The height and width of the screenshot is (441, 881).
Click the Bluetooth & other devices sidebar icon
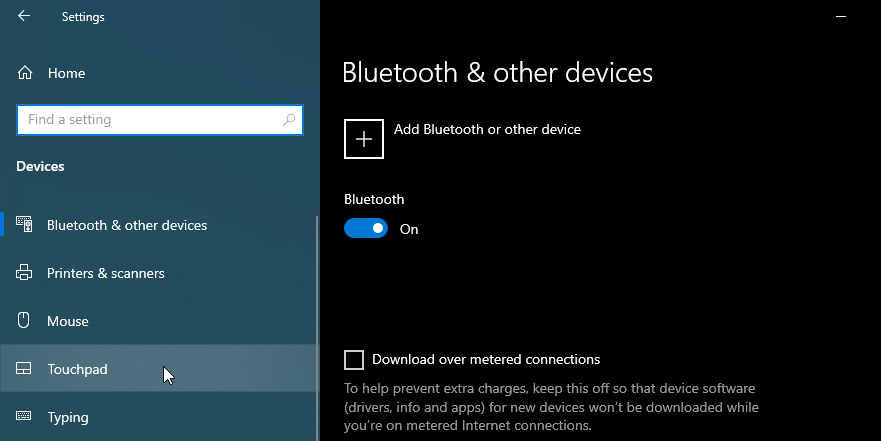point(25,225)
